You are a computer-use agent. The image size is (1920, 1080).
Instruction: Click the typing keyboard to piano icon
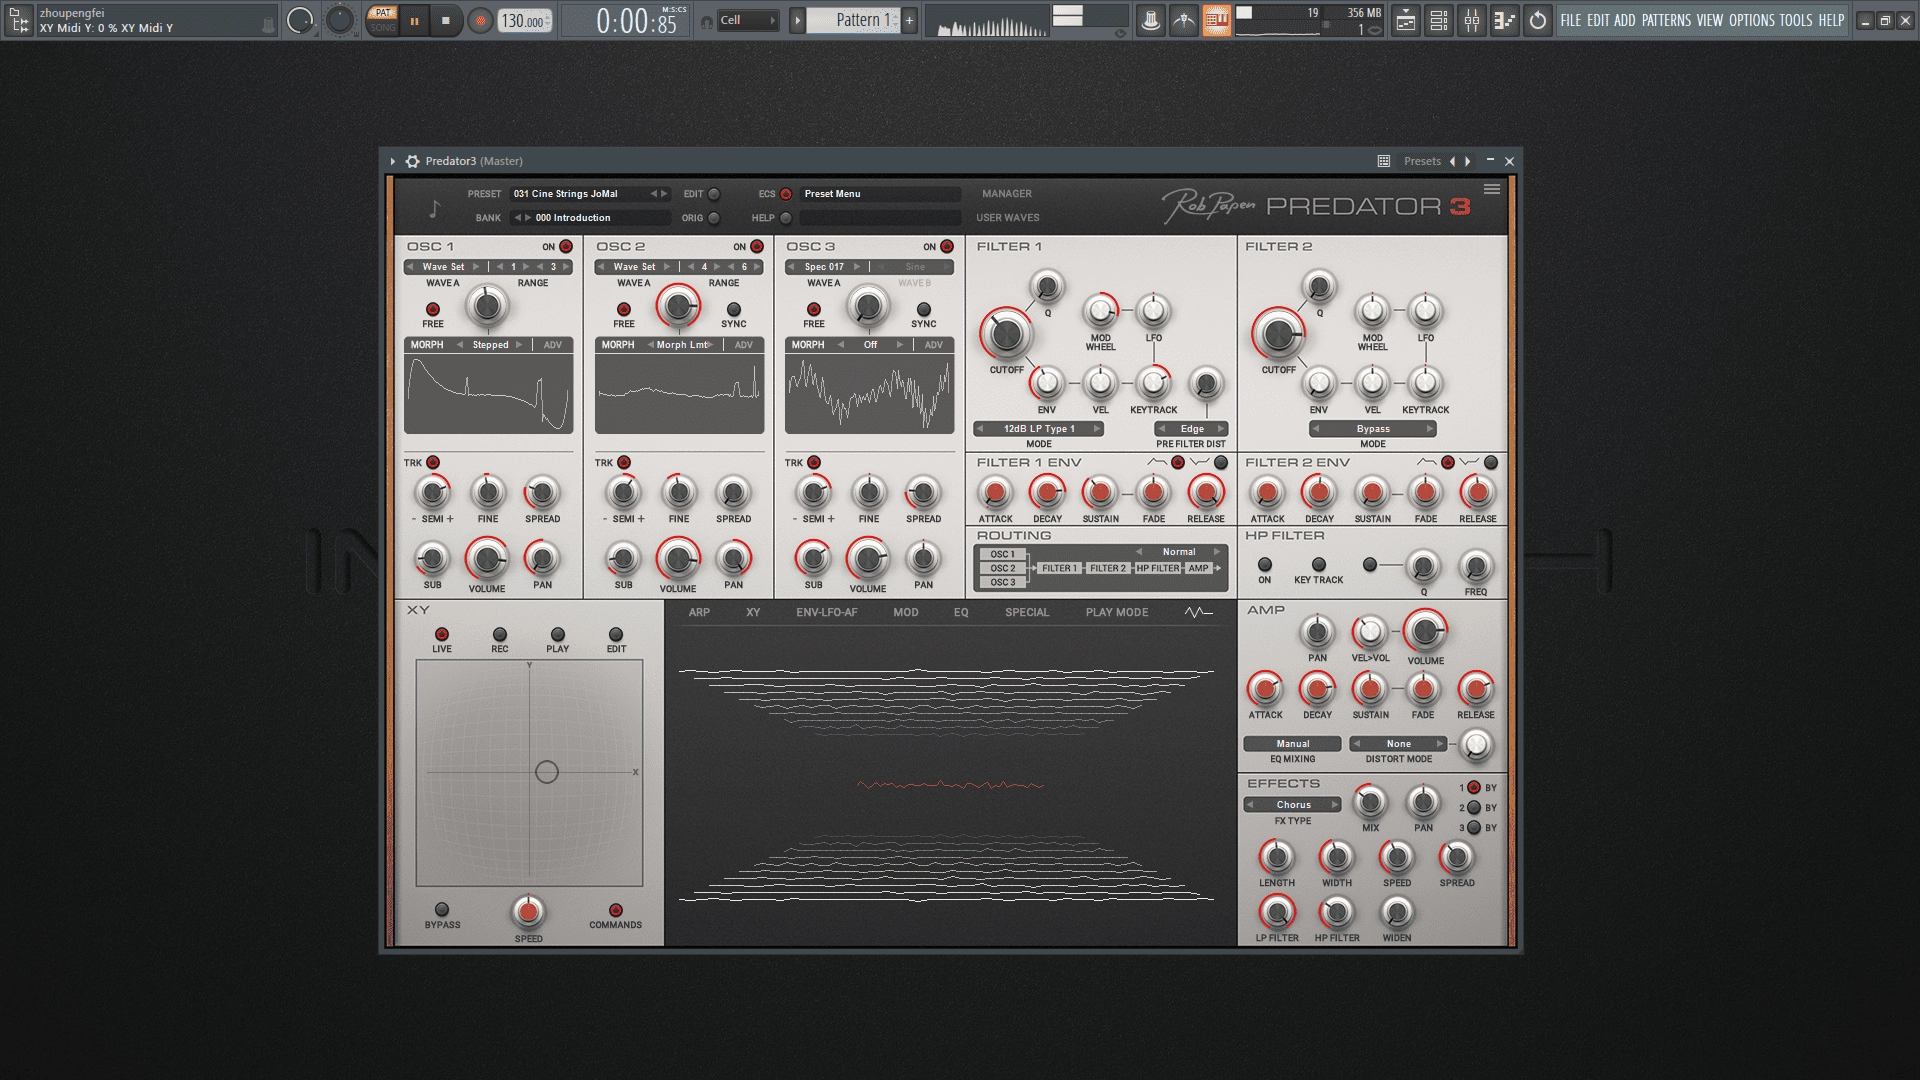(1217, 20)
